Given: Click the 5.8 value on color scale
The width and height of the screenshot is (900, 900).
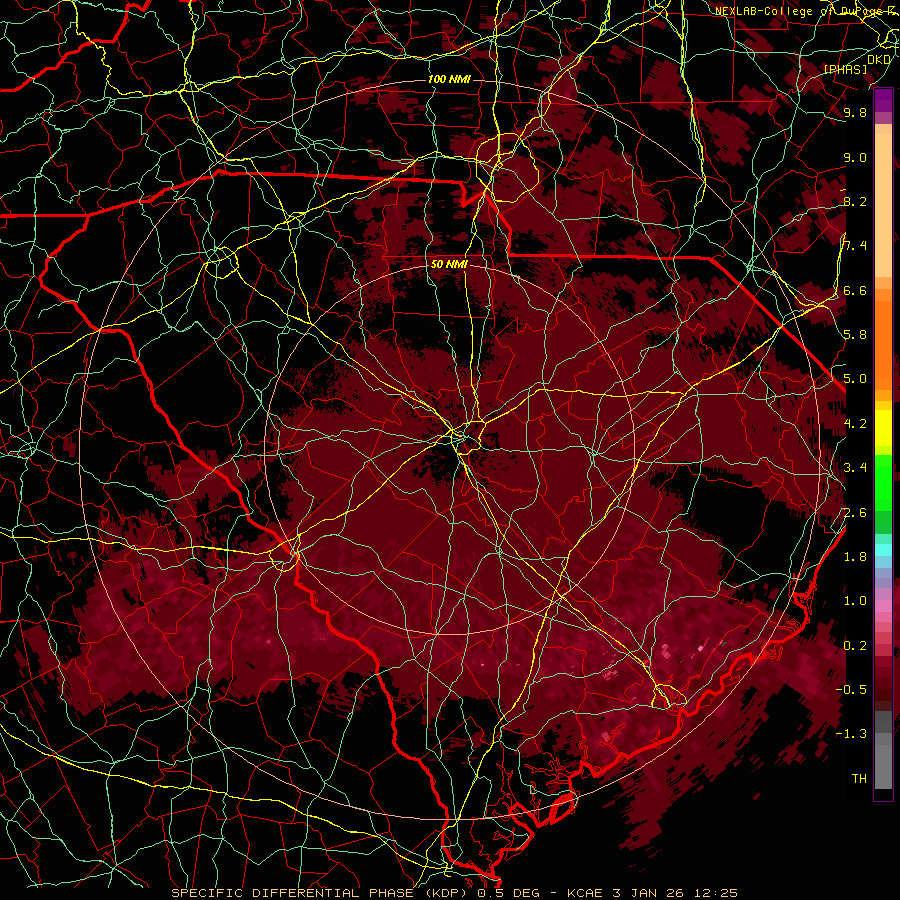Looking at the screenshot, I should 855,335.
